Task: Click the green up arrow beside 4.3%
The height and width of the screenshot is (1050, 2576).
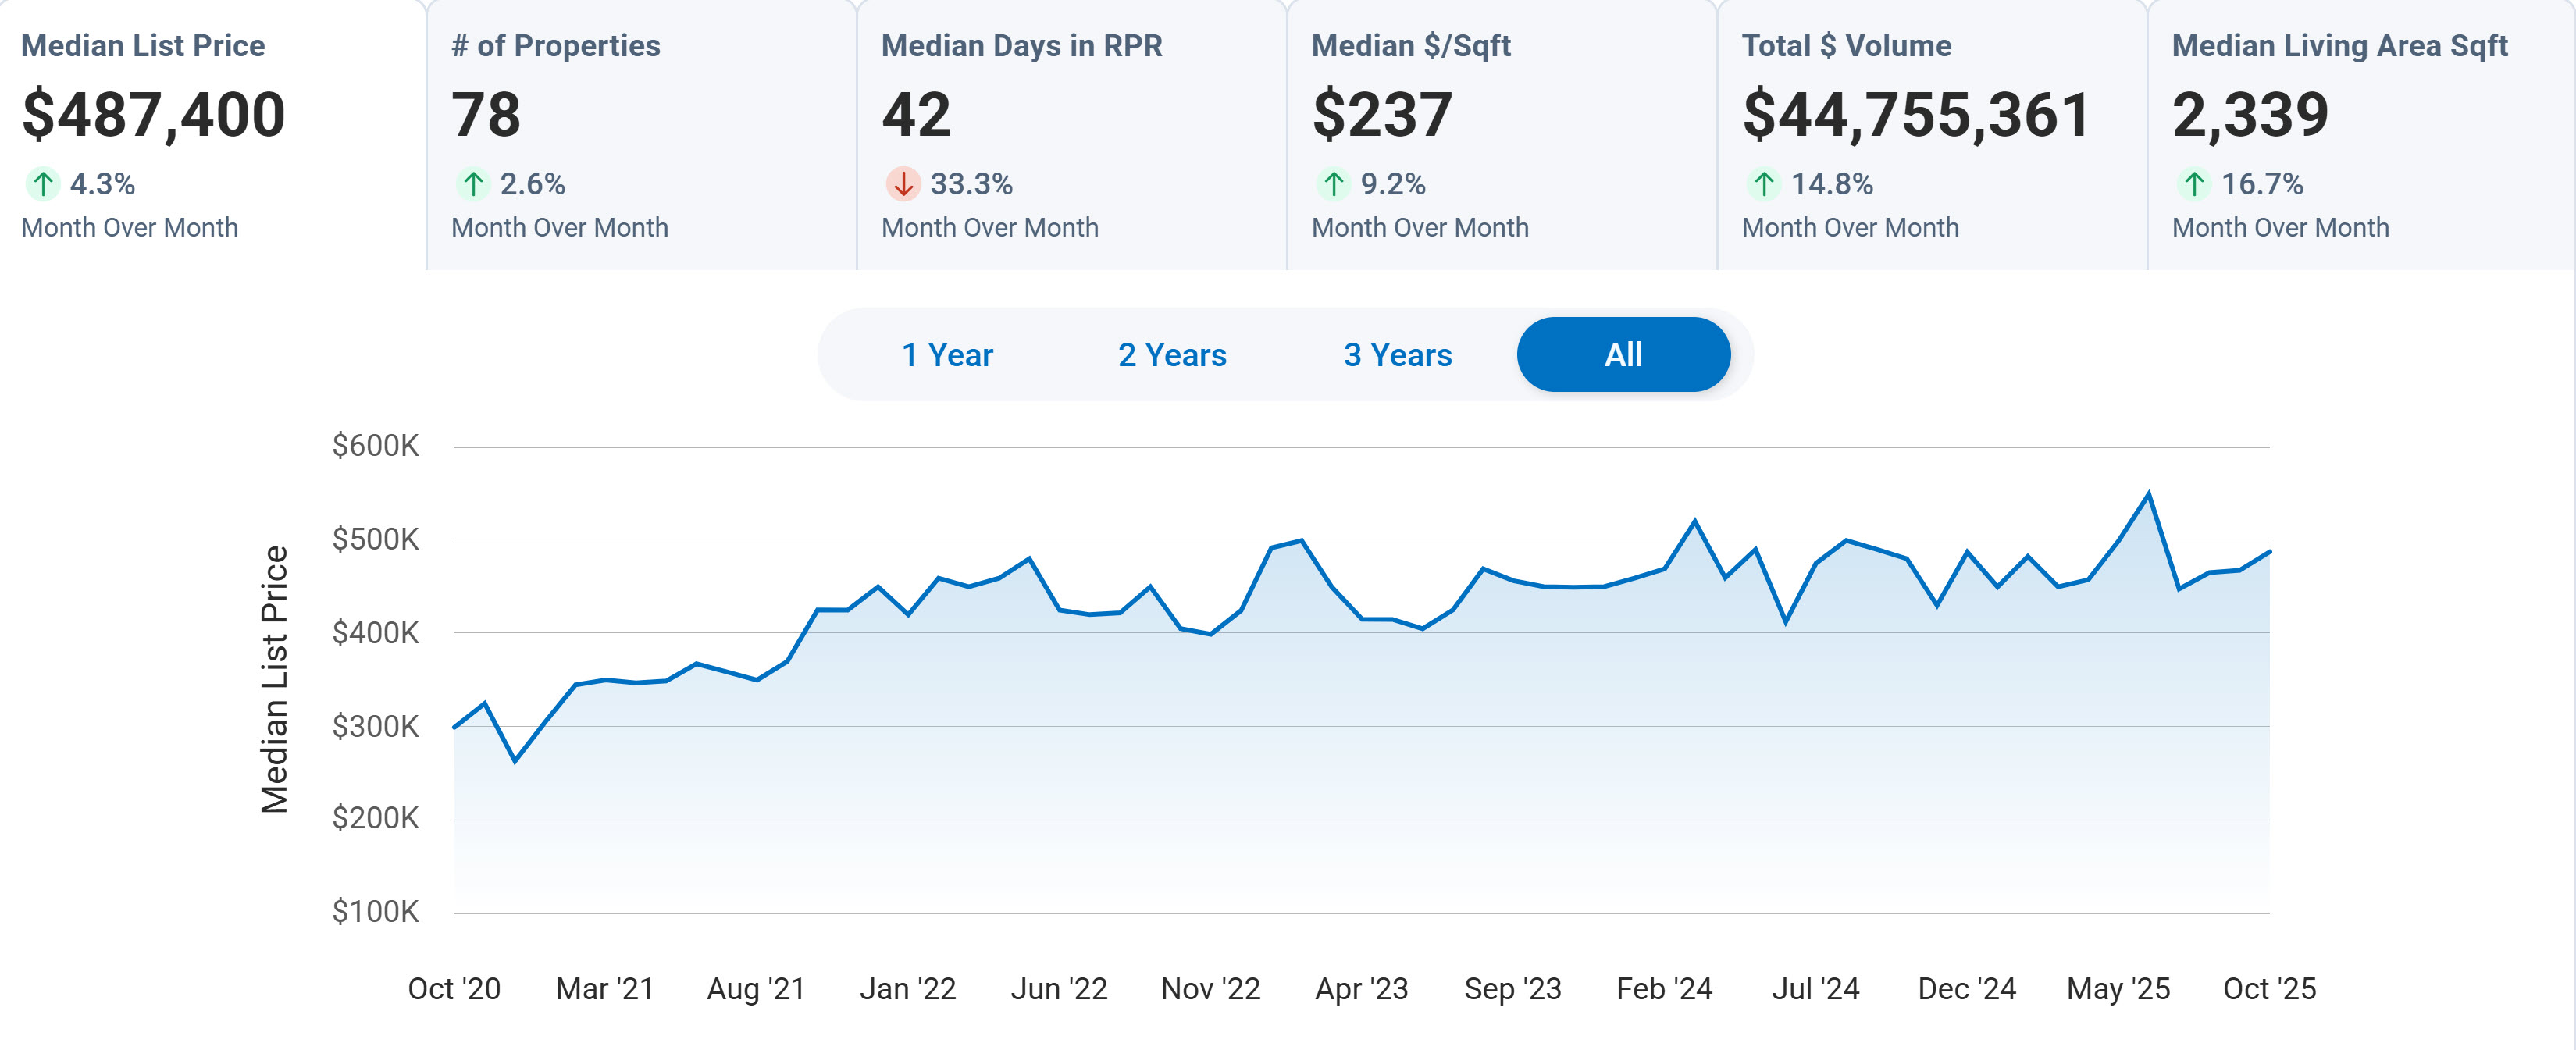Action: coord(42,184)
